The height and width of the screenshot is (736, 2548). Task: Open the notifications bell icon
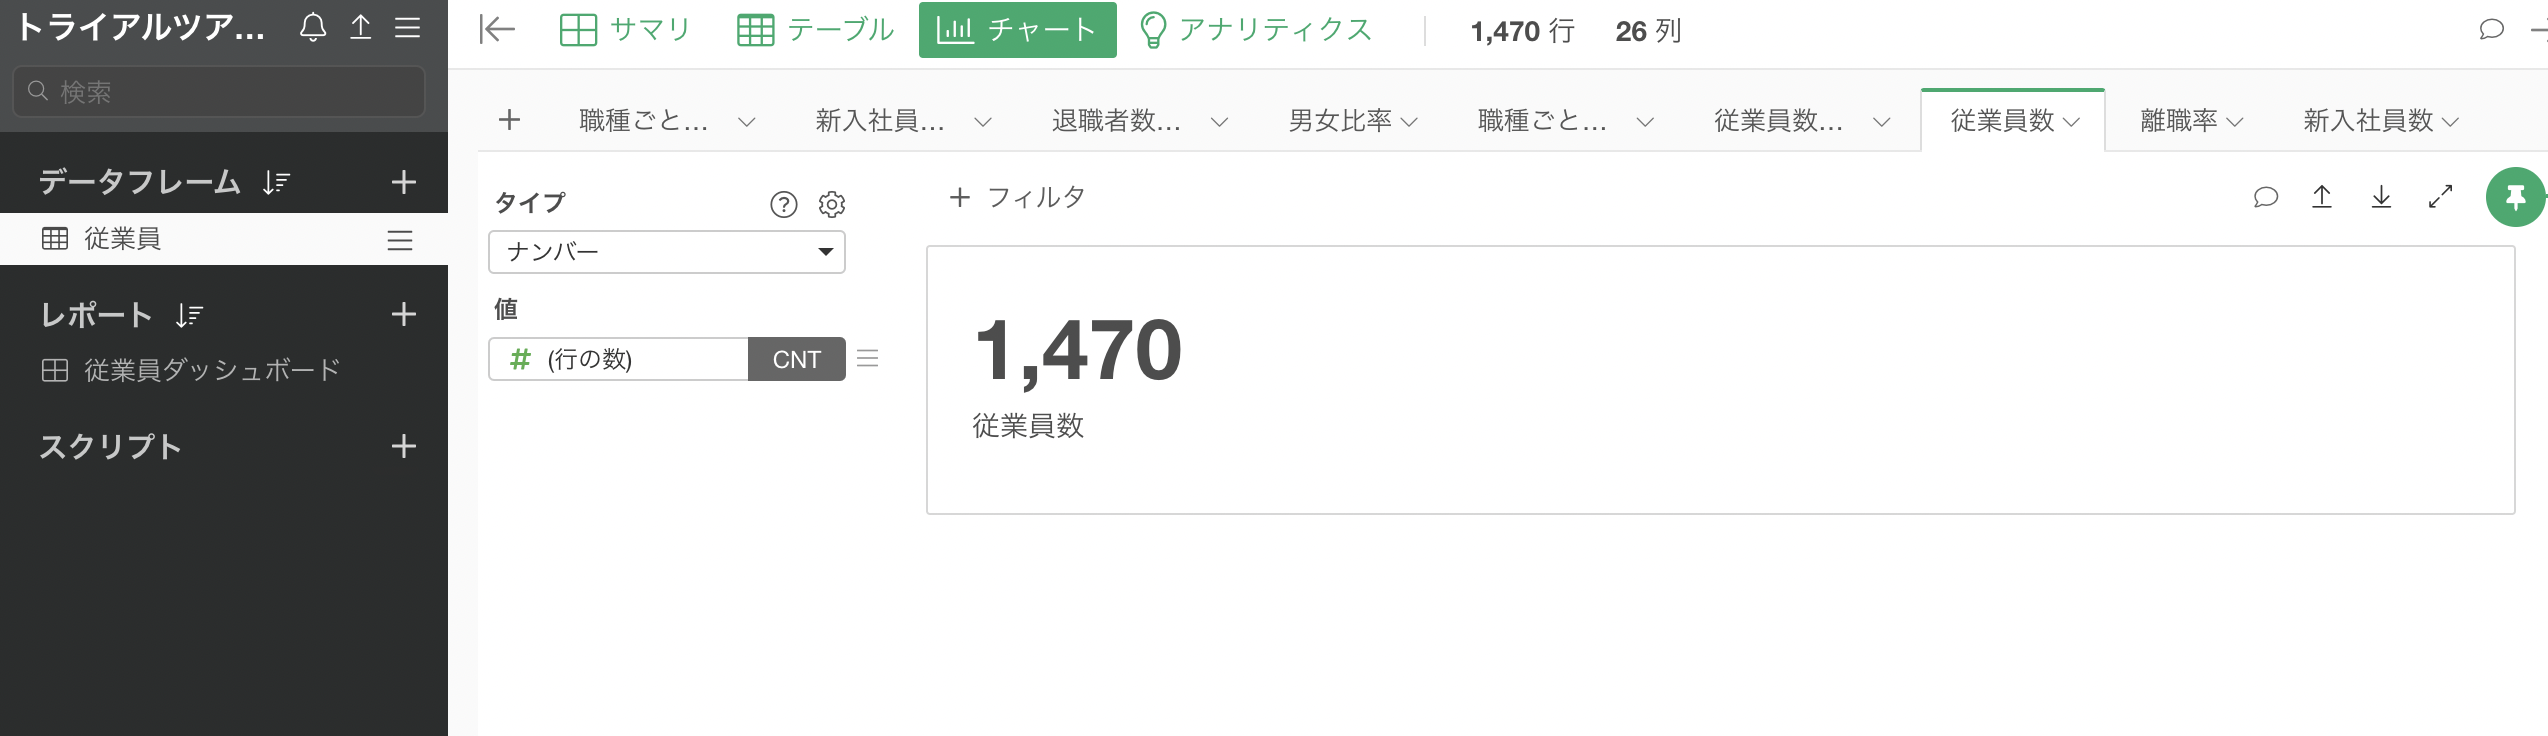pos(313,28)
